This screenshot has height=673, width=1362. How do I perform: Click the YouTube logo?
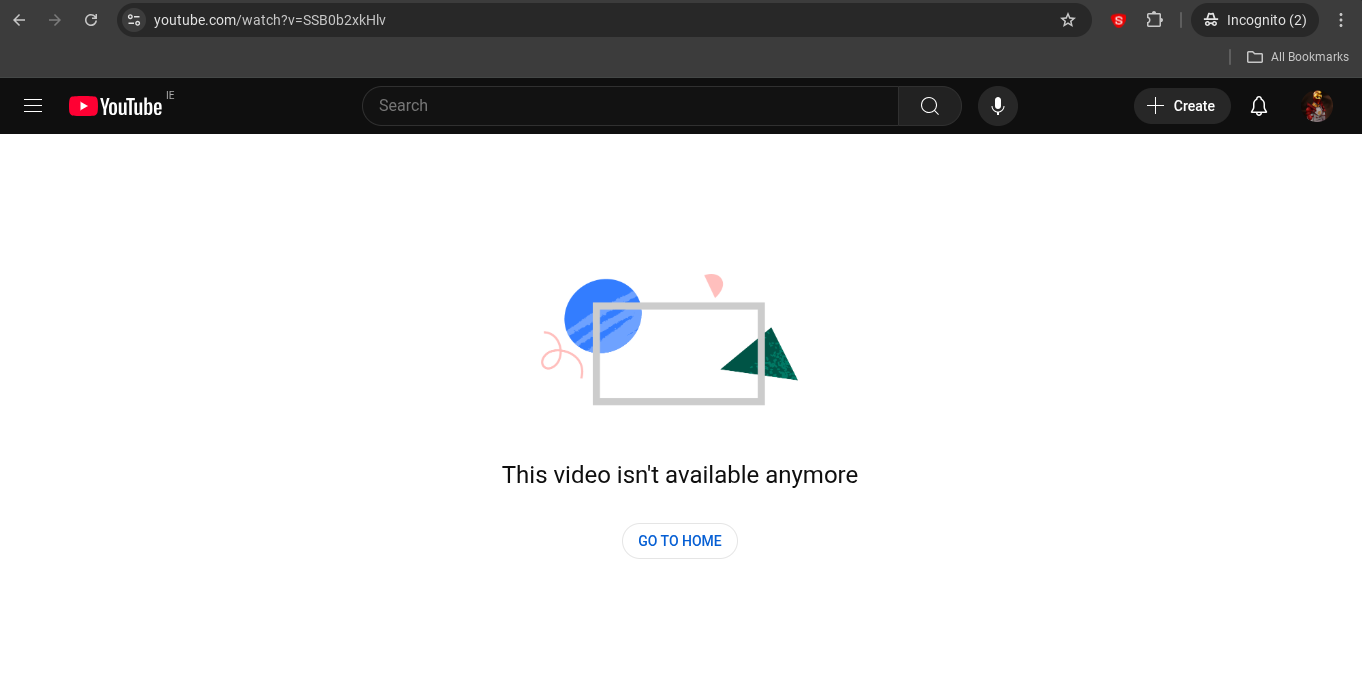coord(115,106)
